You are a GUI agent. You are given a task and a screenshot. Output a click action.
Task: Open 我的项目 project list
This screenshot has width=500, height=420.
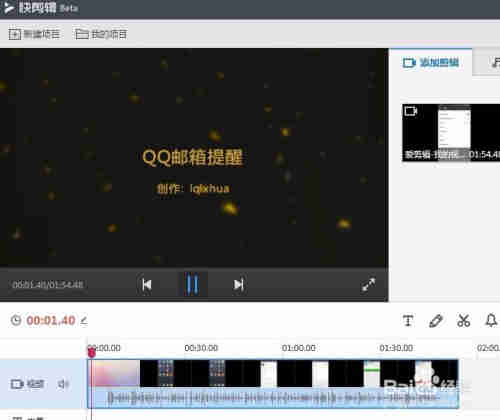point(101,34)
